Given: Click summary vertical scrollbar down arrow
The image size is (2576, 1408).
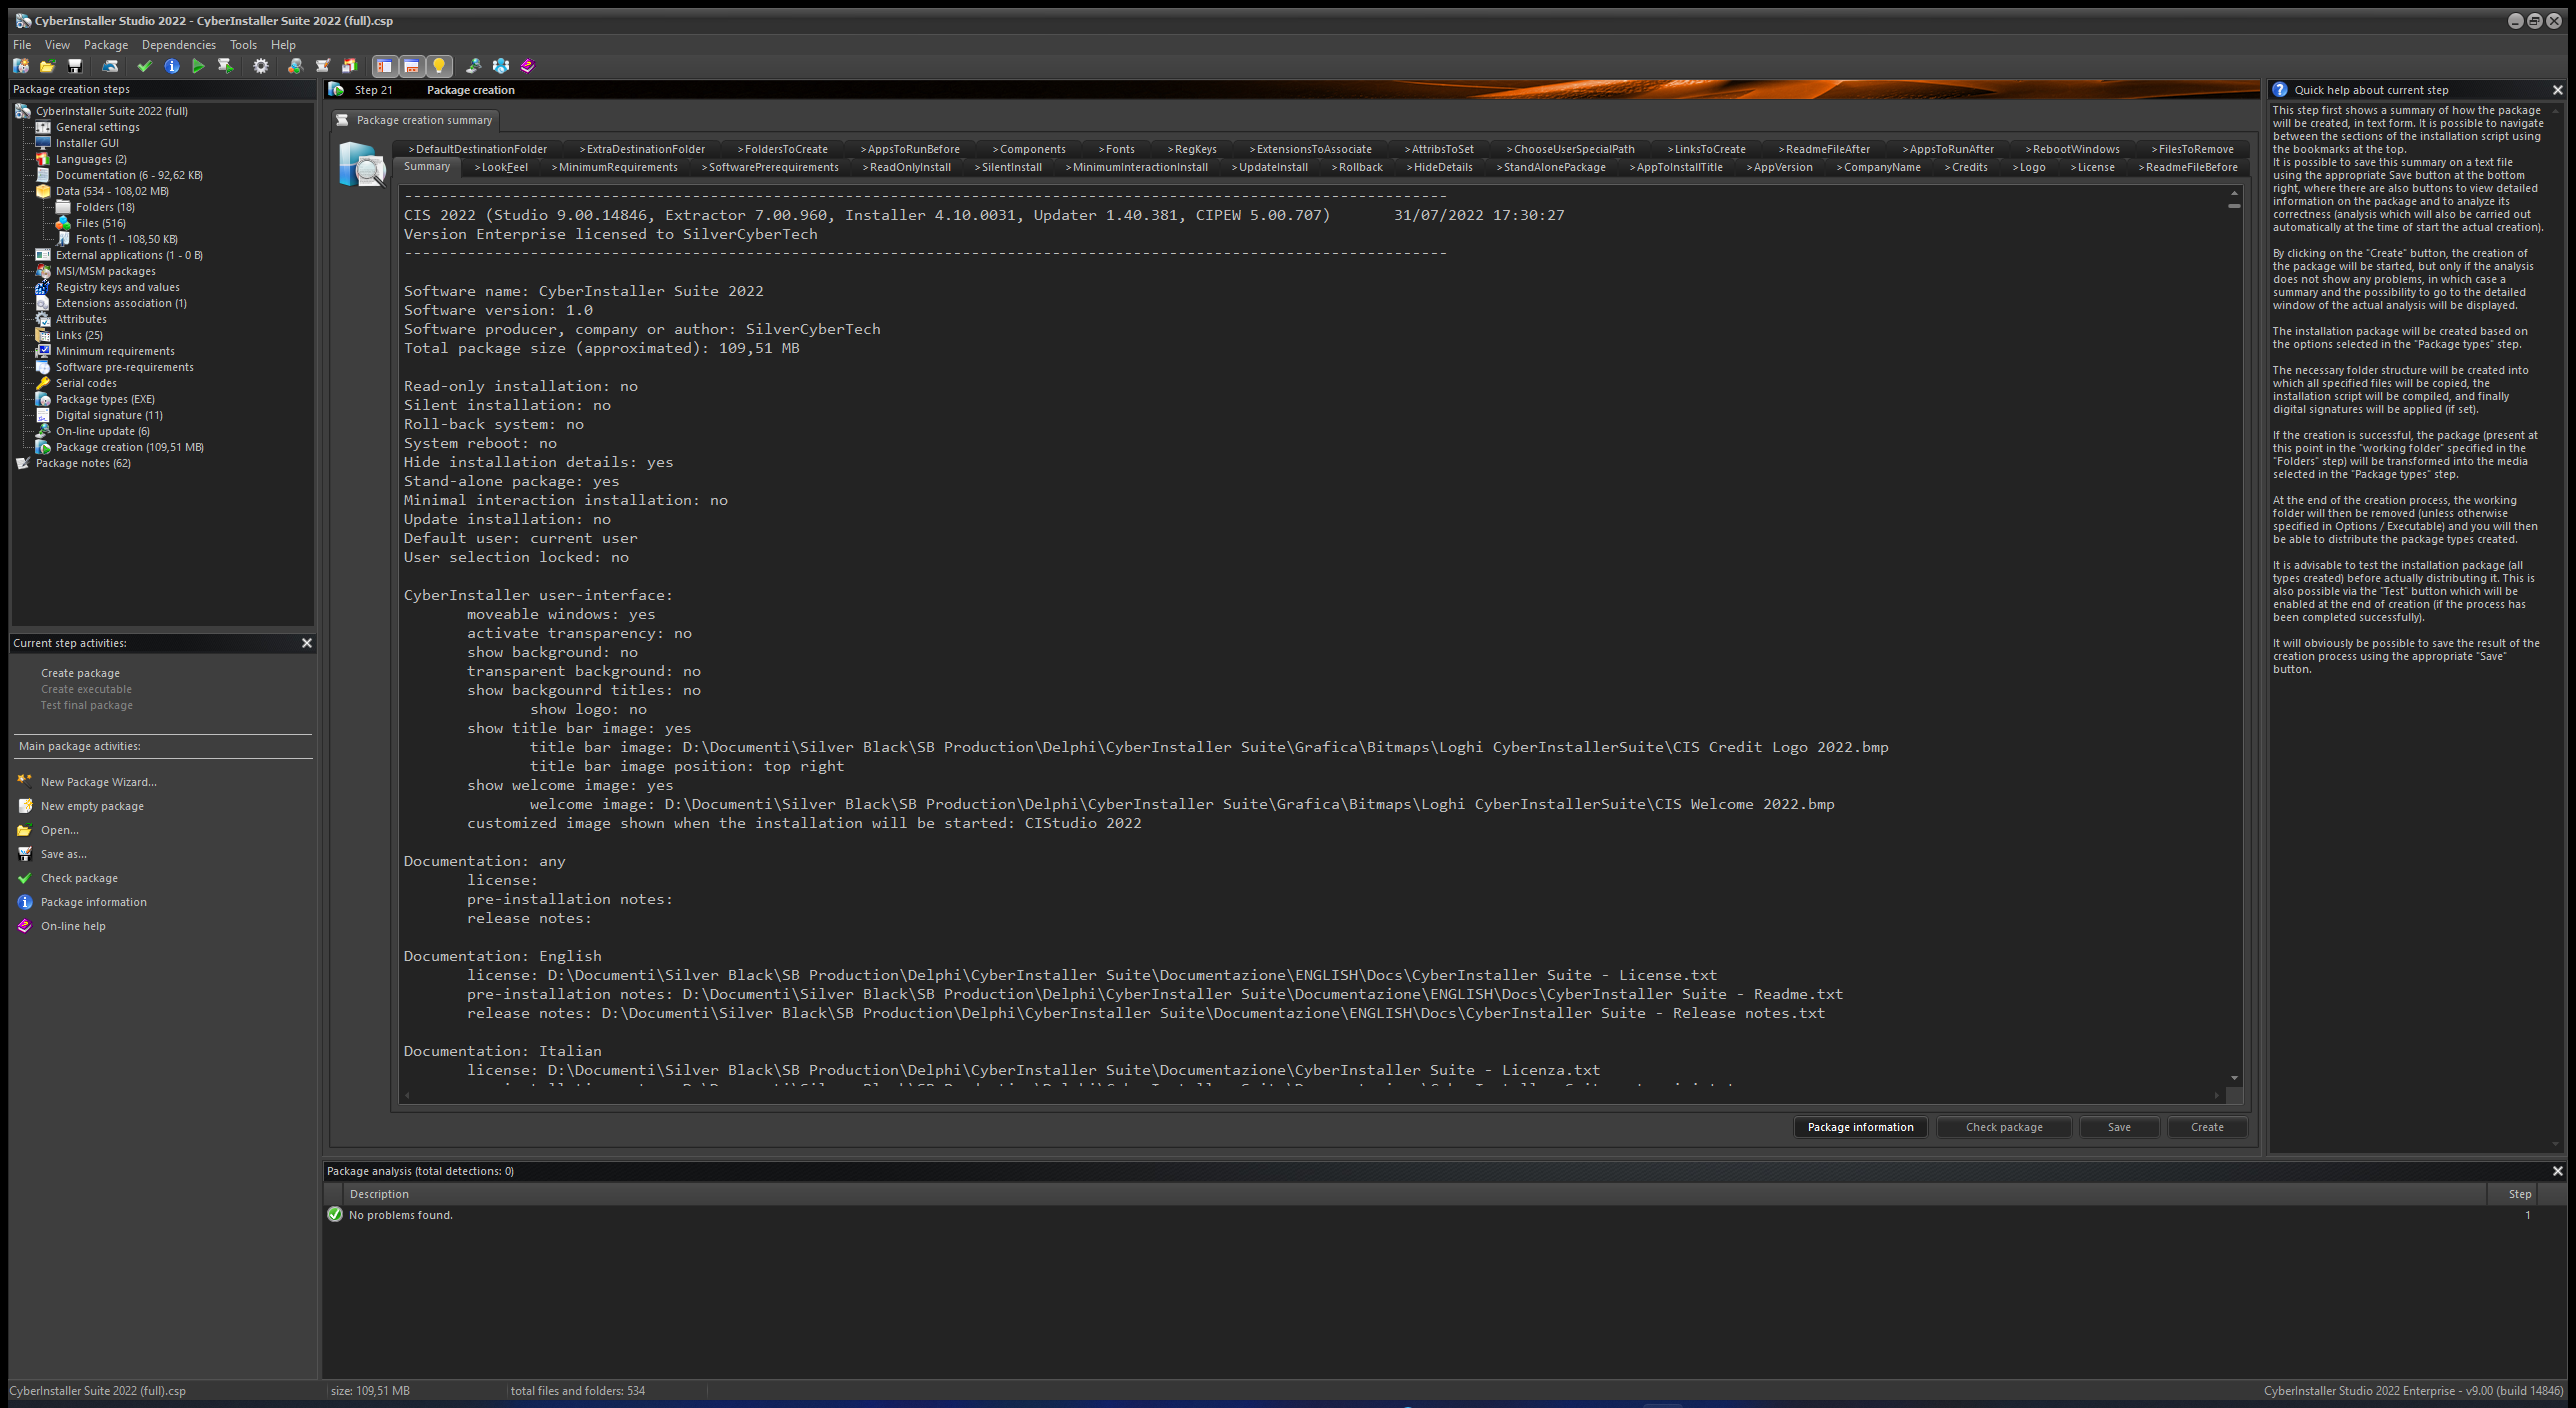Looking at the screenshot, I should [2234, 1078].
